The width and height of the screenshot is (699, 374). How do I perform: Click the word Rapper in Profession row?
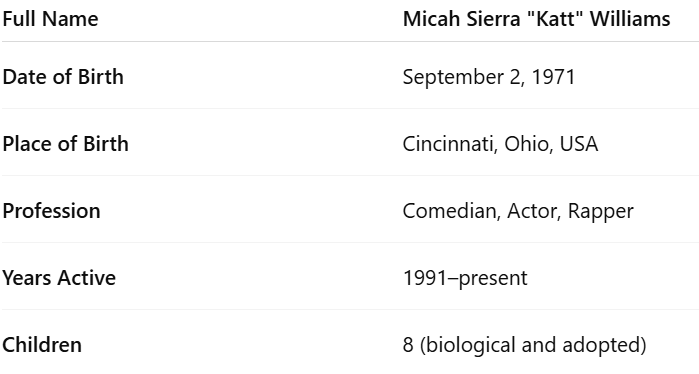coord(600,212)
